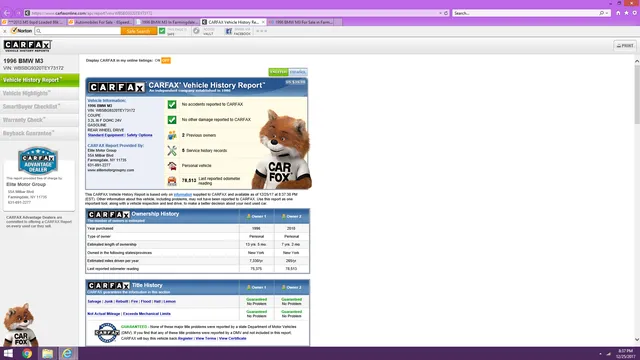Click the service history wrench icon
Screen dimensions: 640x360
point(172,151)
